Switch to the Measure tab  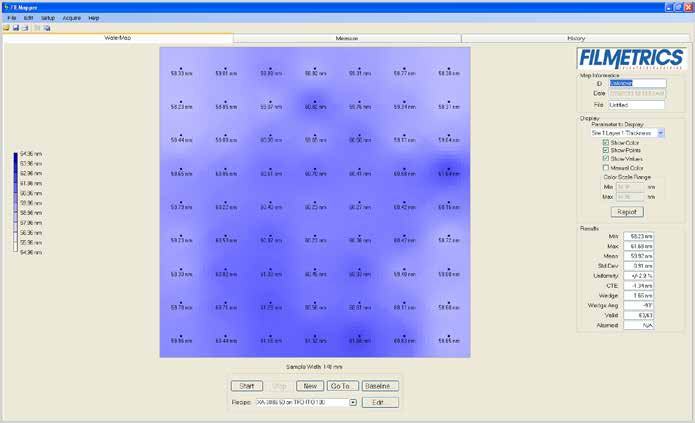(347, 38)
